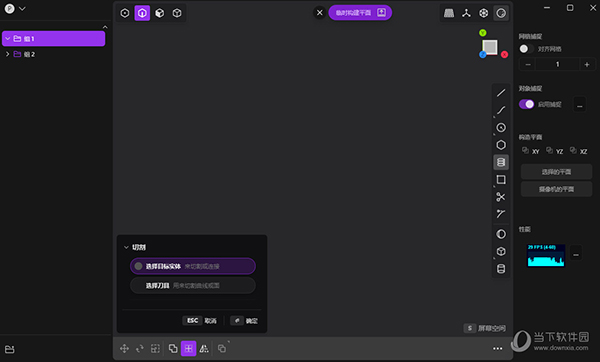This screenshot has width=600, height=362.
Task: Close the temporary construction plane pill
Action: [x=320, y=13]
